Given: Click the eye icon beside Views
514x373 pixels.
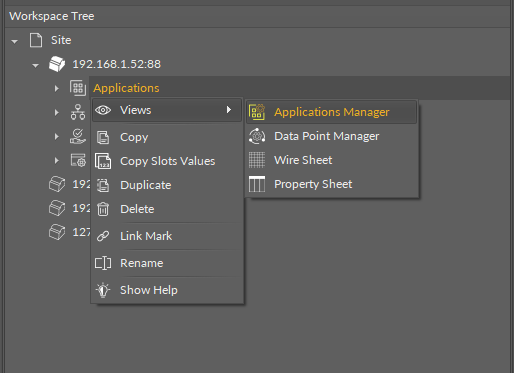Looking at the screenshot, I should tap(103, 110).
